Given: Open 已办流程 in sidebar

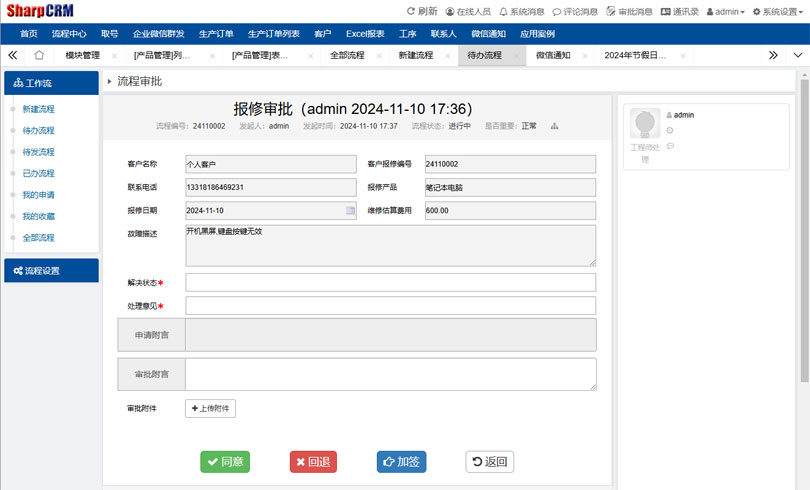Looking at the screenshot, I should (x=38, y=173).
